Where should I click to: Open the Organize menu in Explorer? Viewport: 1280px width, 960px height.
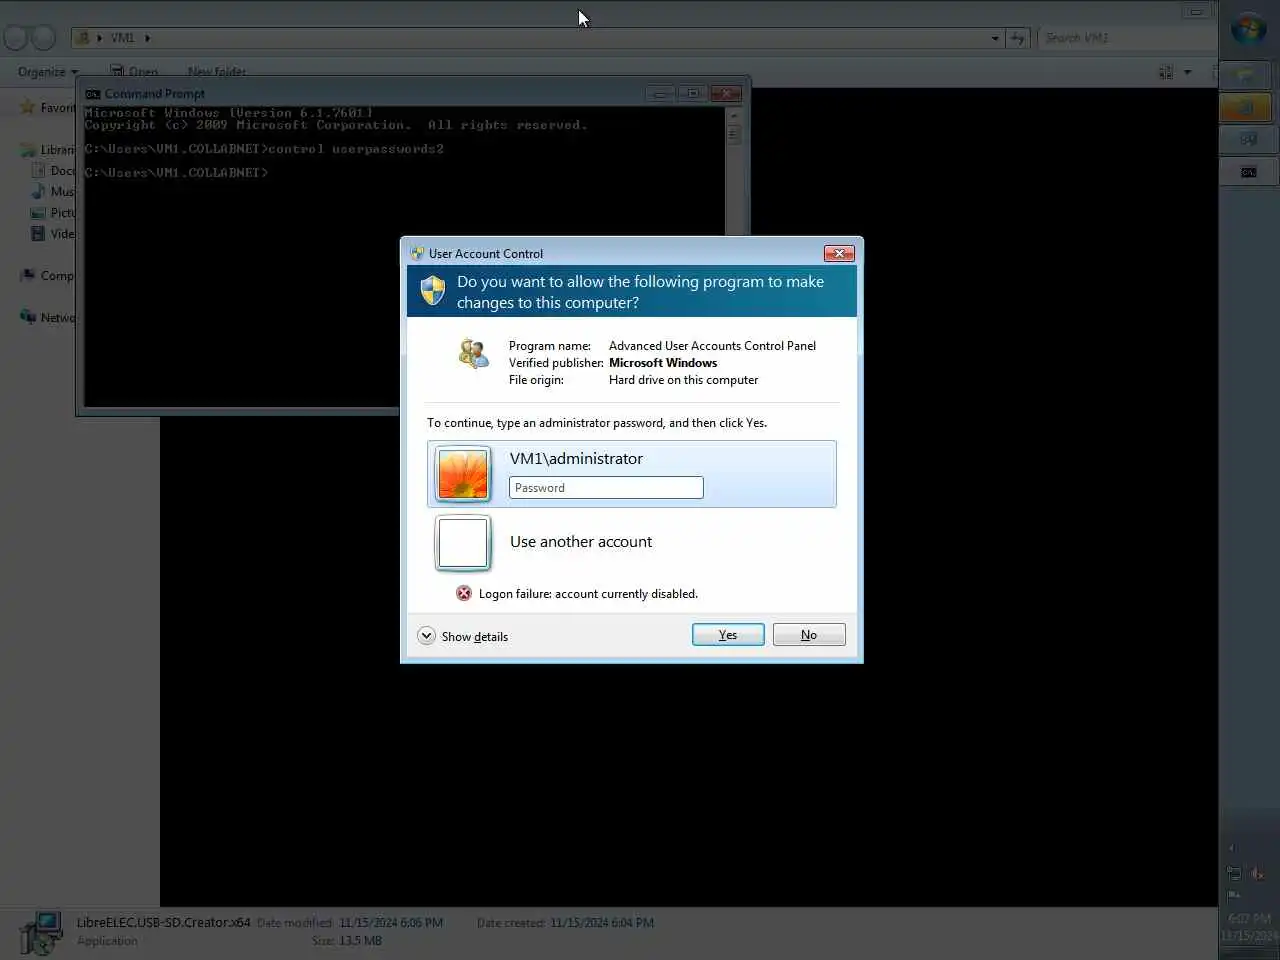[48, 72]
